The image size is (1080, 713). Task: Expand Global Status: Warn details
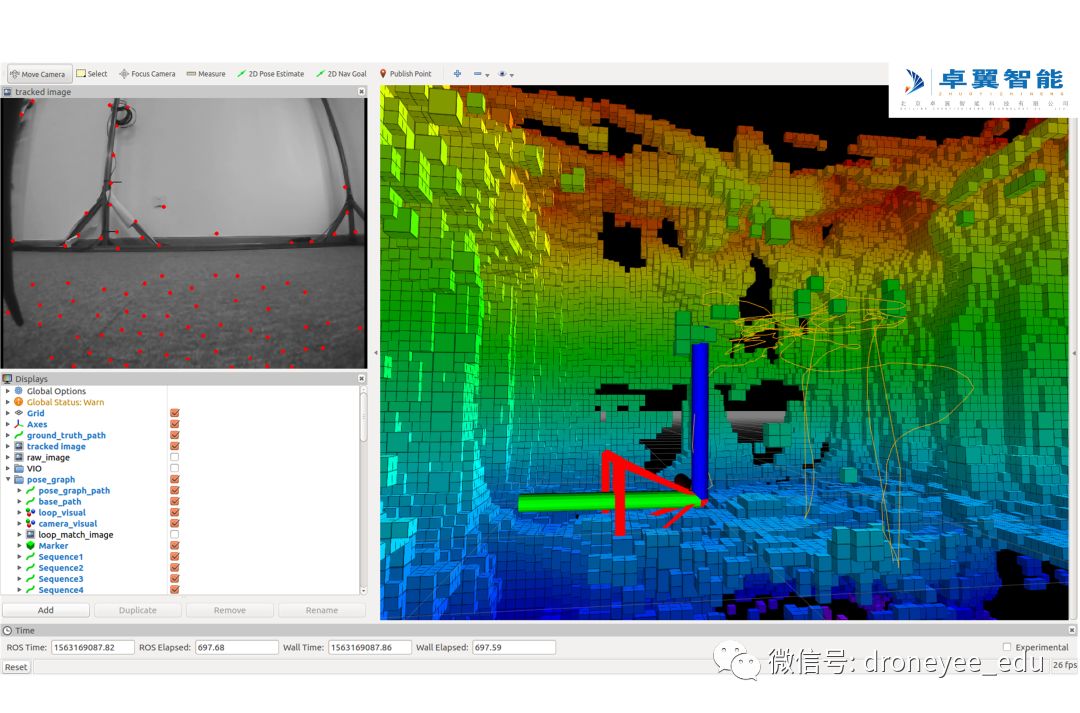[x=8, y=402]
